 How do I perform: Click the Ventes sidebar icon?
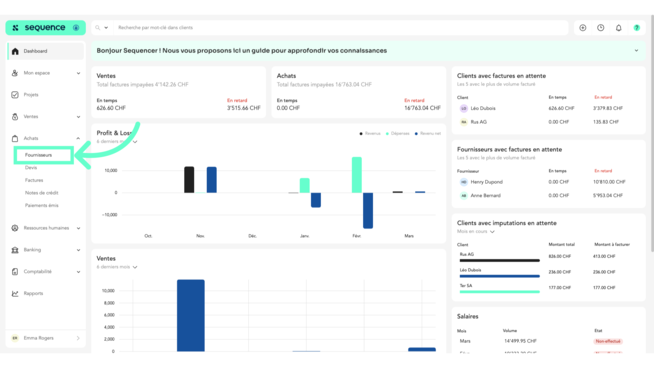(15, 116)
